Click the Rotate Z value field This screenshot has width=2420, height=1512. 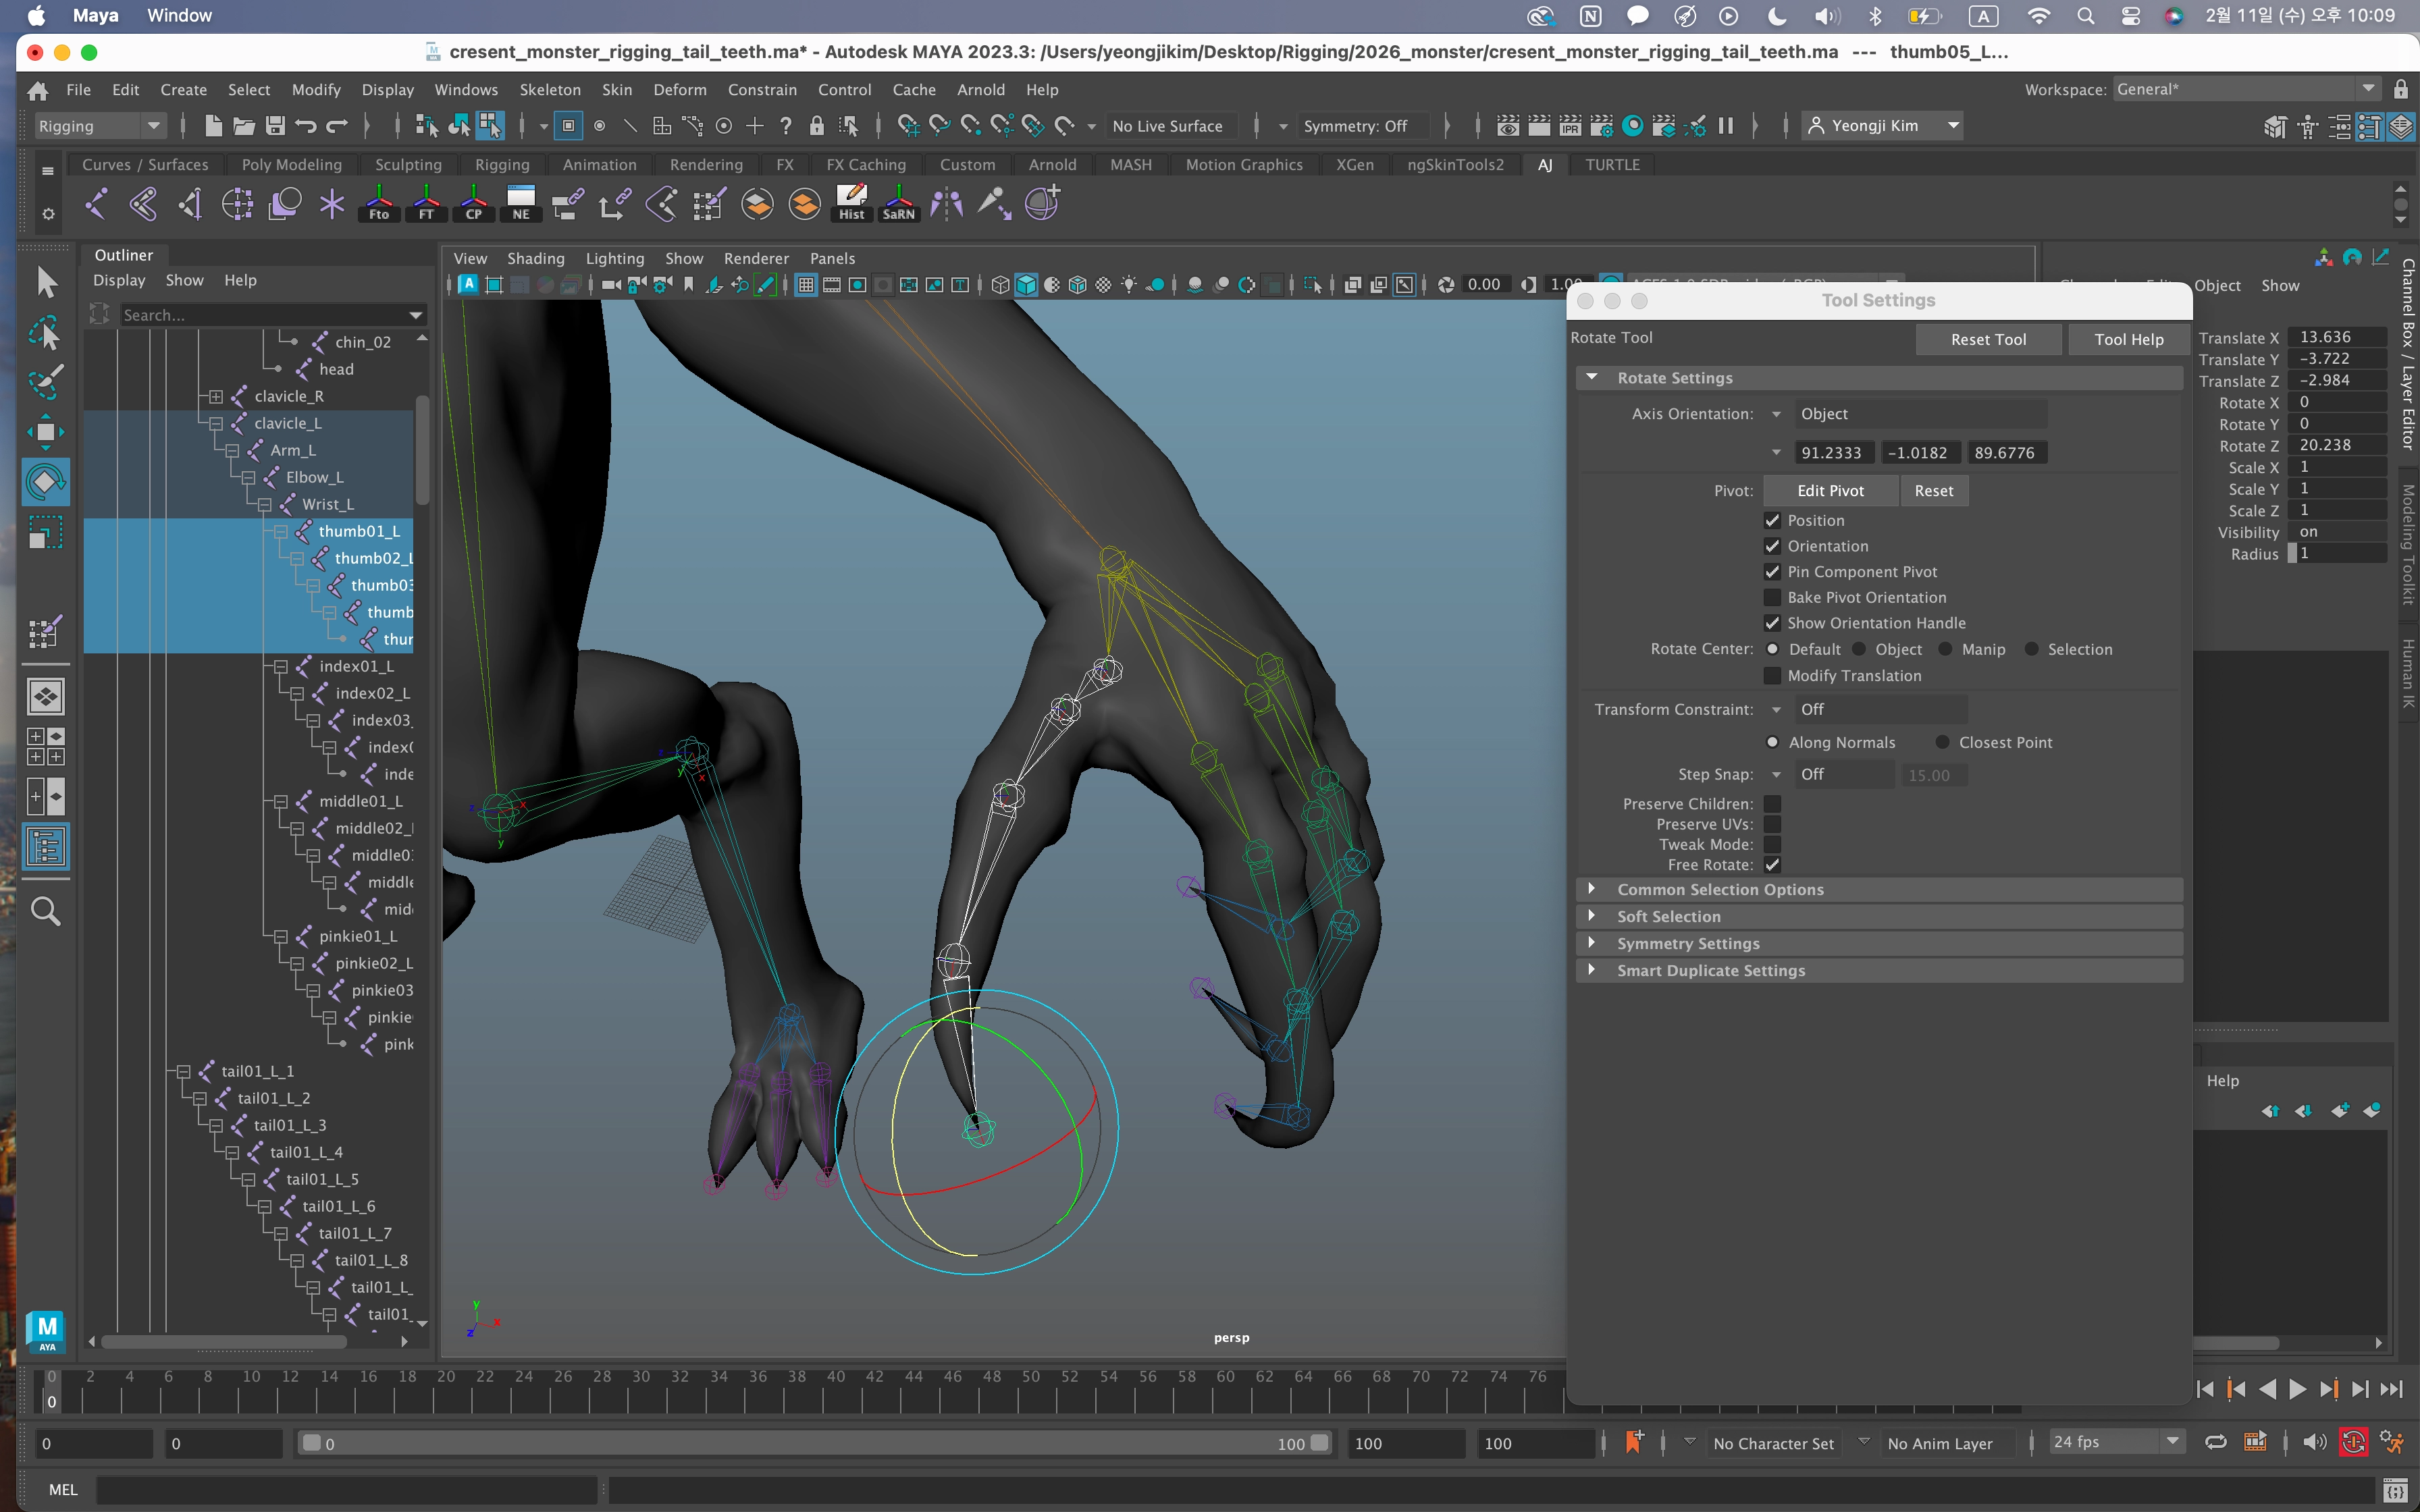(x=2337, y=445)
